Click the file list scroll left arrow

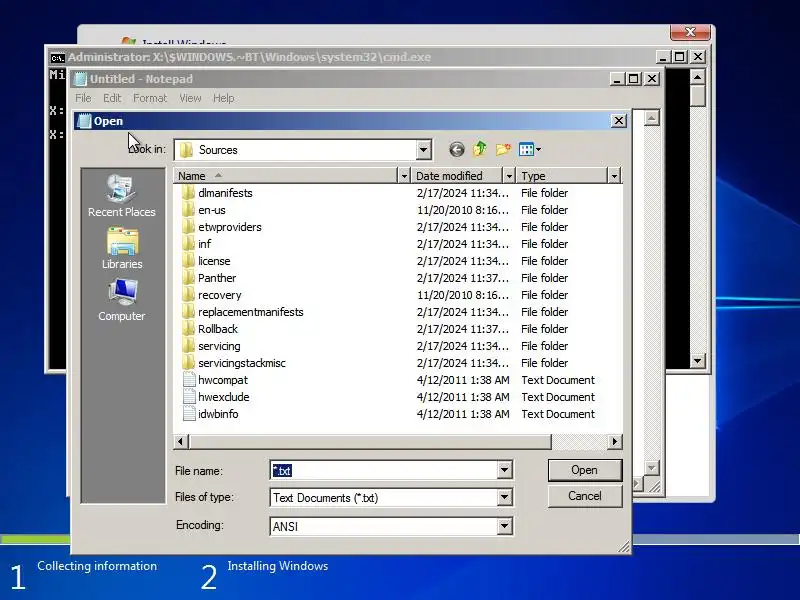[181, 442]
